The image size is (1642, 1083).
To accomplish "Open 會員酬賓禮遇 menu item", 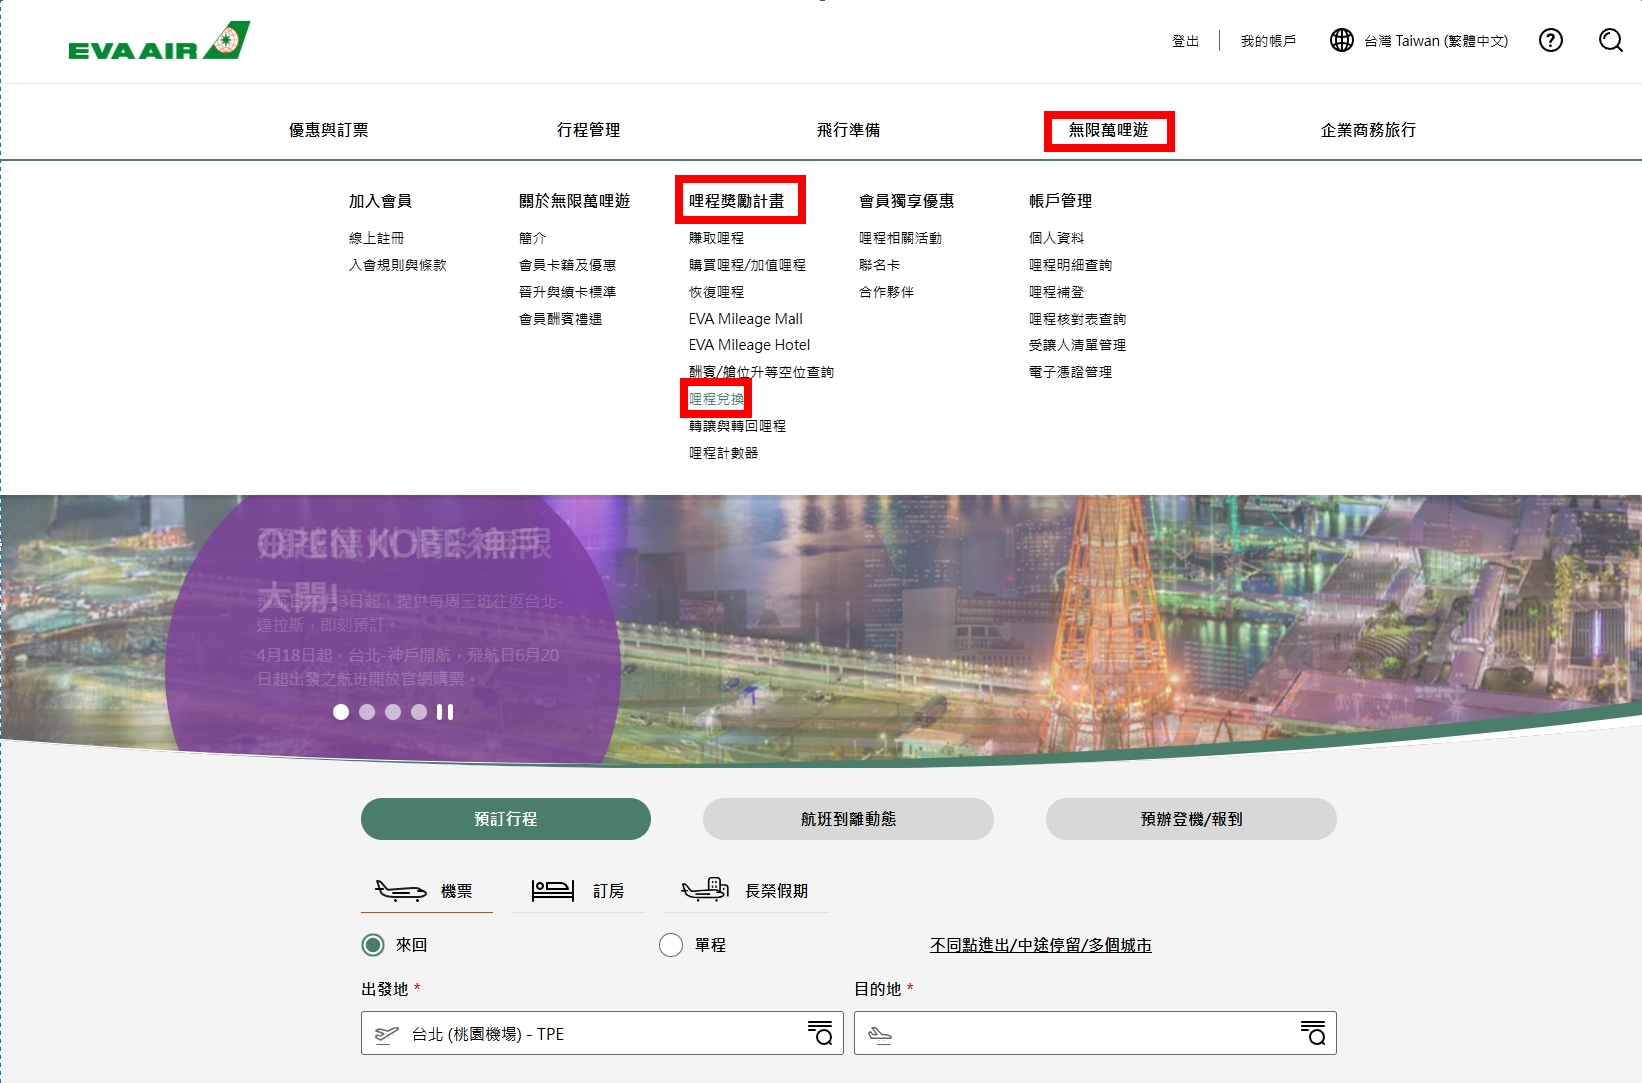I will pyautogui.click(x=560, y=319).
